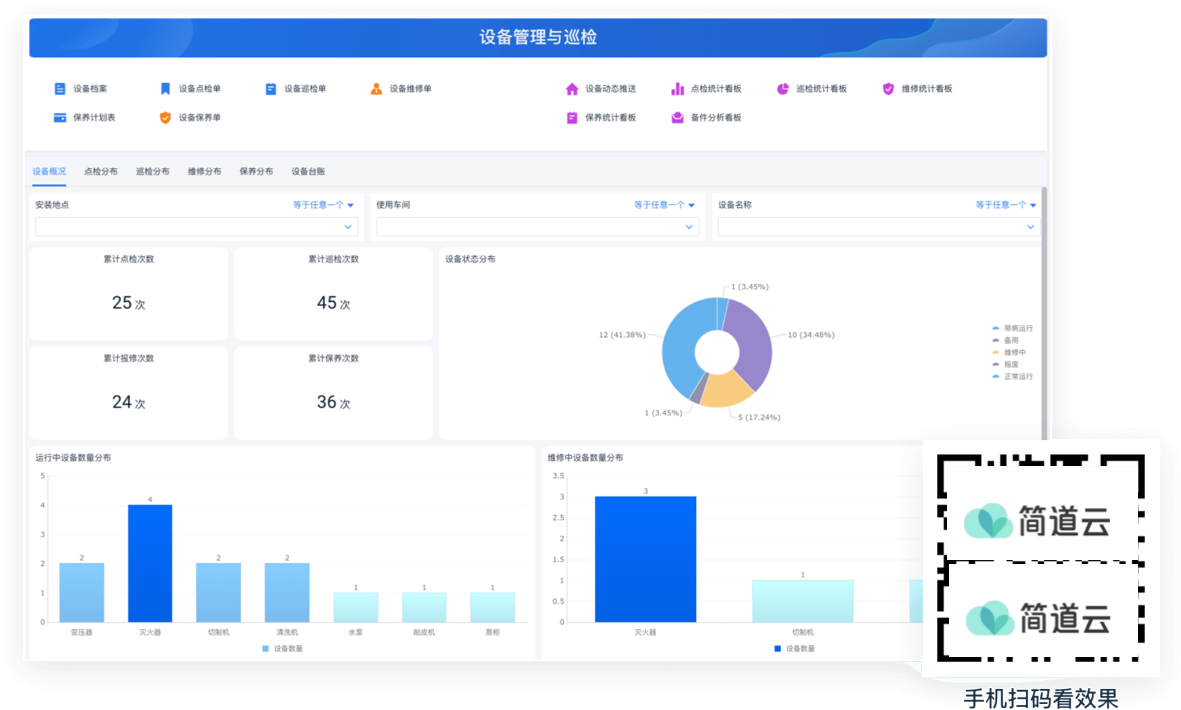The width and height of the screenshot is (1181, 710).
Task: Toggle the 报废 legend entry
Action: point(1006,364)
